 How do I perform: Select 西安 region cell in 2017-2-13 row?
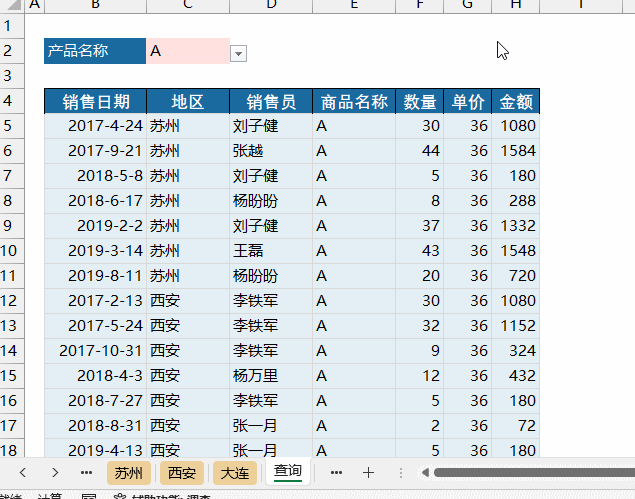[188, 301]
